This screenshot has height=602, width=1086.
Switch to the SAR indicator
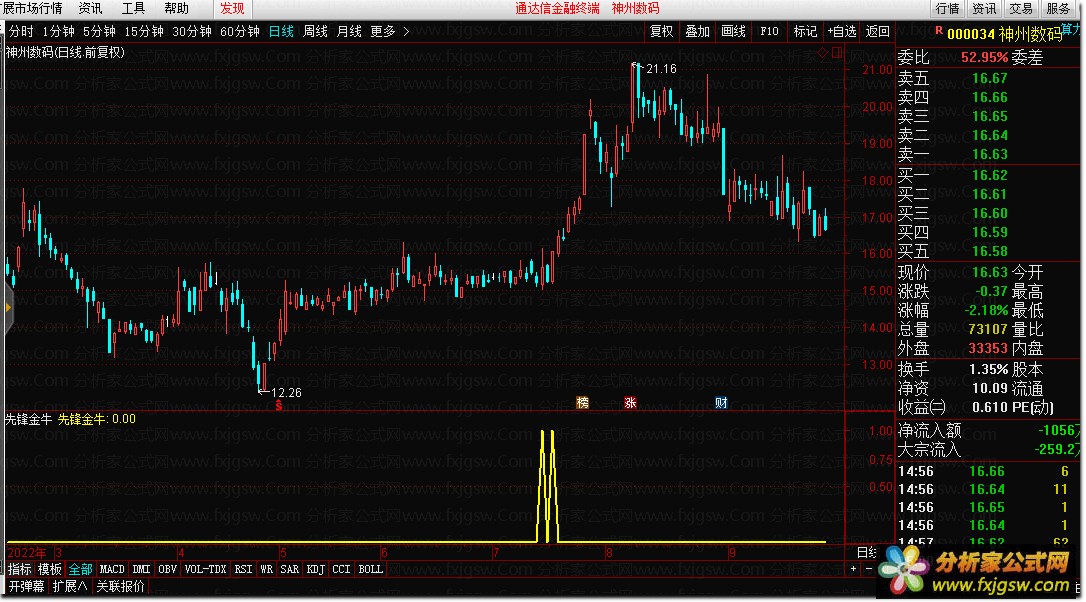[290, 569]
